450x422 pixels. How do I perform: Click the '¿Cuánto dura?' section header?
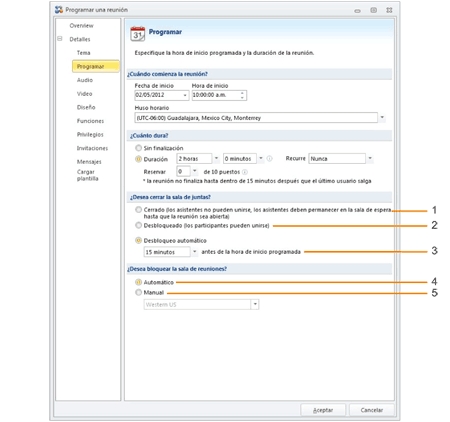(x=259, y=135)
